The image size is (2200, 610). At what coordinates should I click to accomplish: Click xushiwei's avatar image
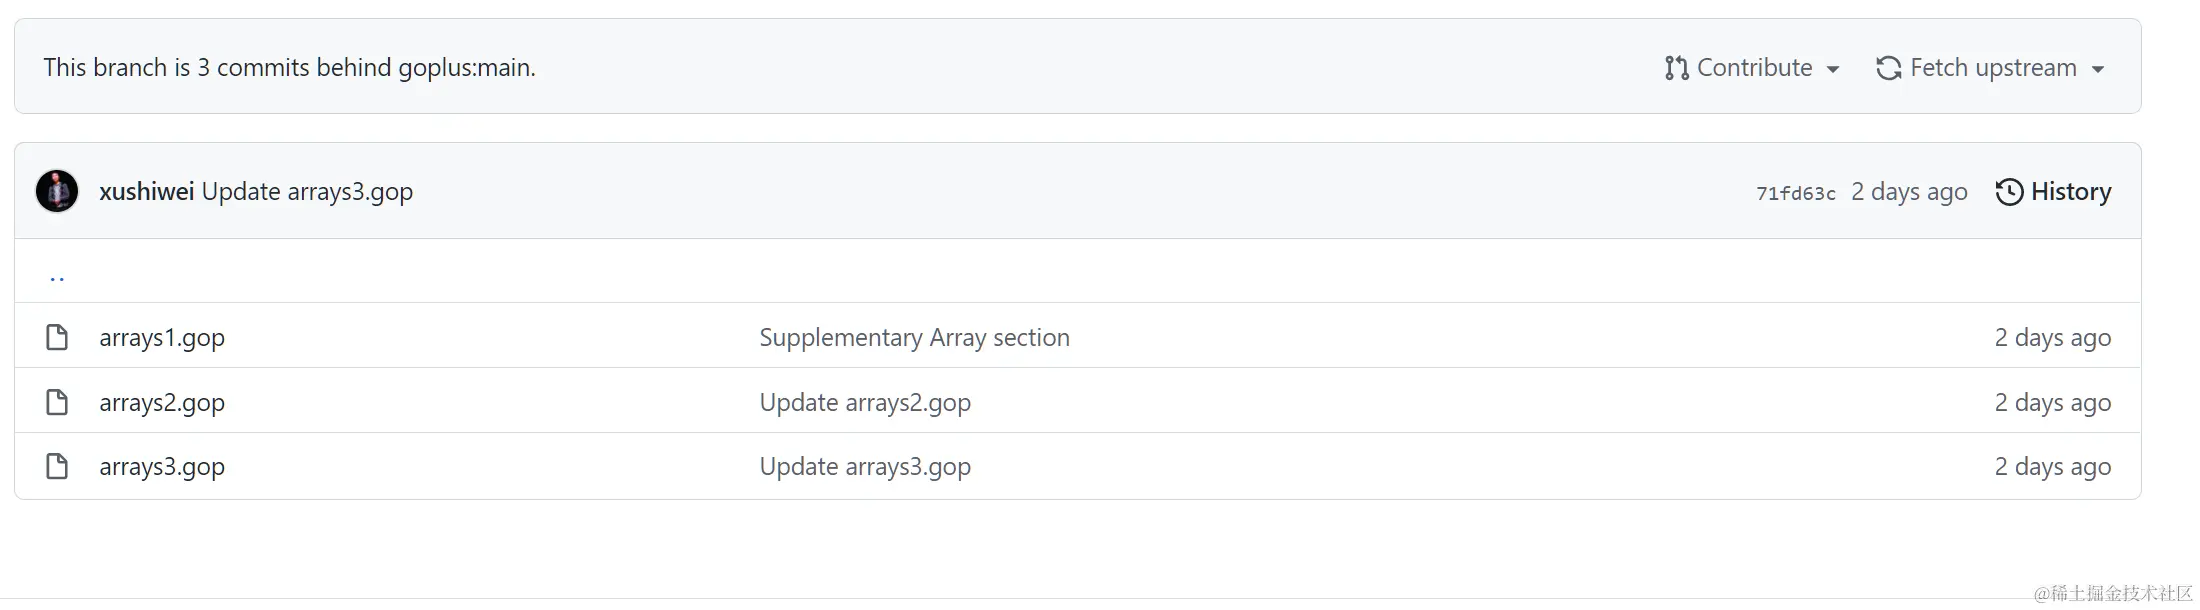[x=57, y=191]
